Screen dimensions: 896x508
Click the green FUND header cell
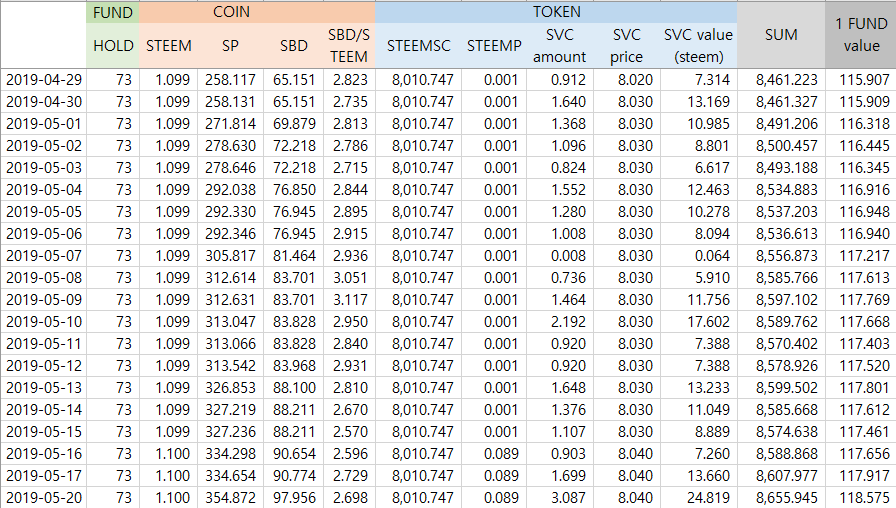[x=112, y=13]
